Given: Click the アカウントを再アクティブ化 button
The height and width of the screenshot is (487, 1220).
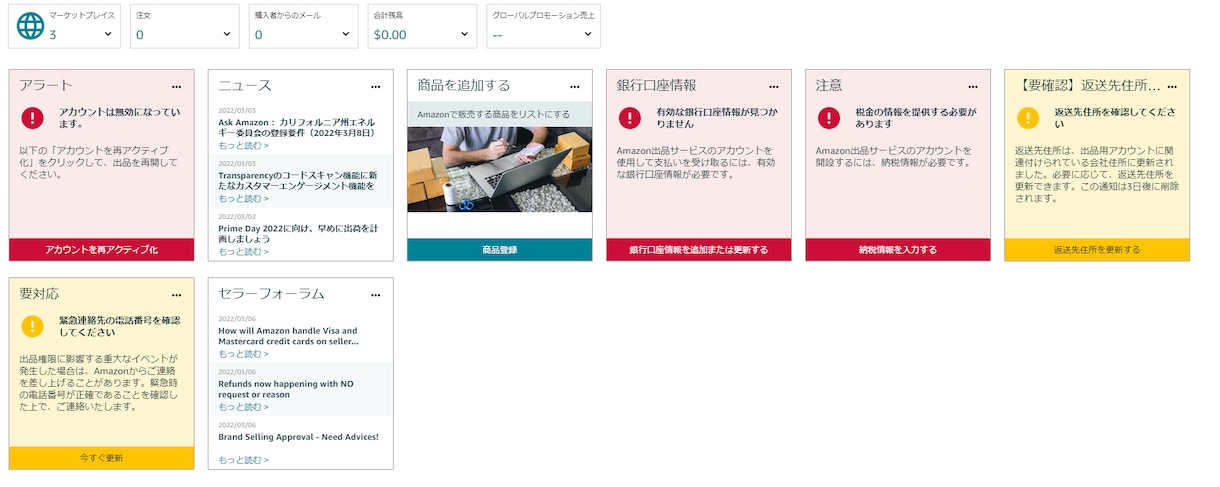Looking at the screenshot, I should coord(101,250).
